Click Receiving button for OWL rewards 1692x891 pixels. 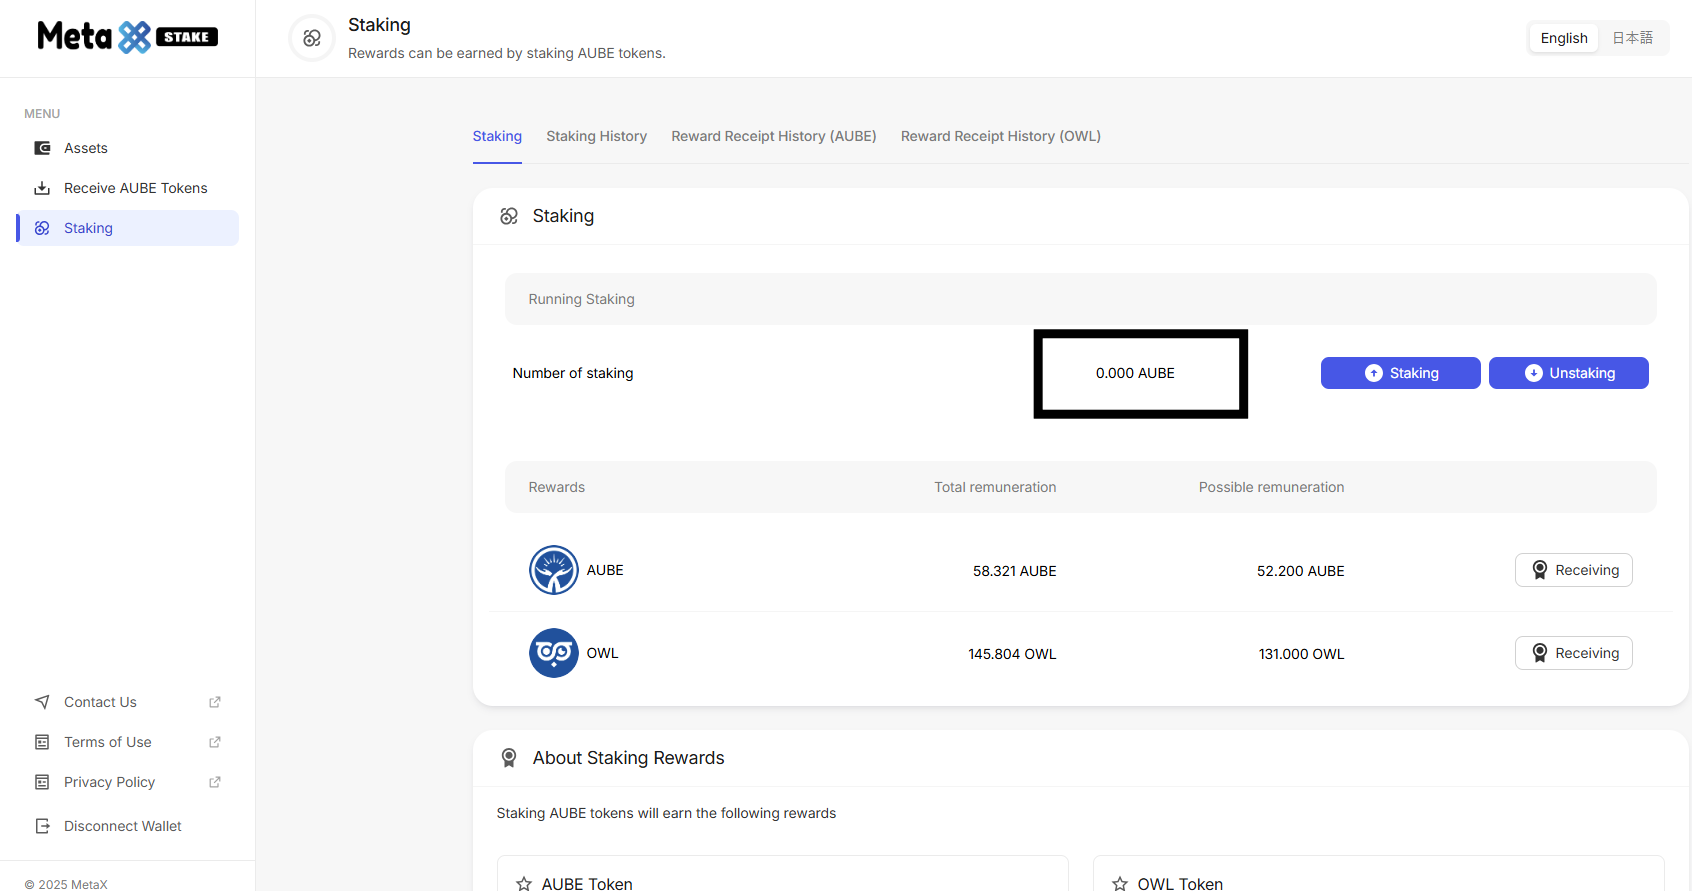coord(1573,653)
